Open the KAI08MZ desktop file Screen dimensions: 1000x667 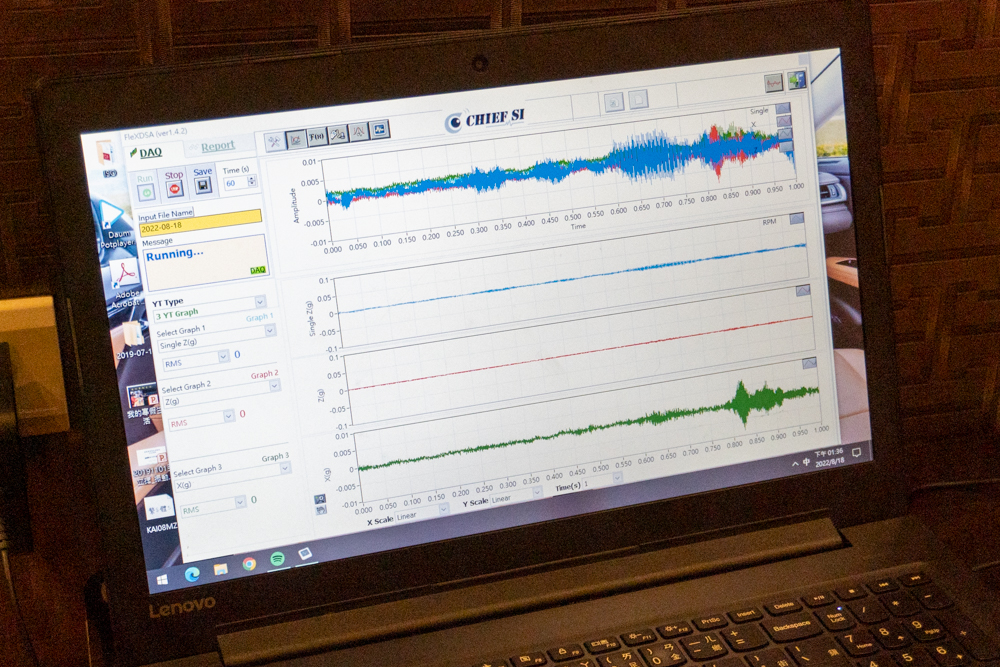pos(159,514)
